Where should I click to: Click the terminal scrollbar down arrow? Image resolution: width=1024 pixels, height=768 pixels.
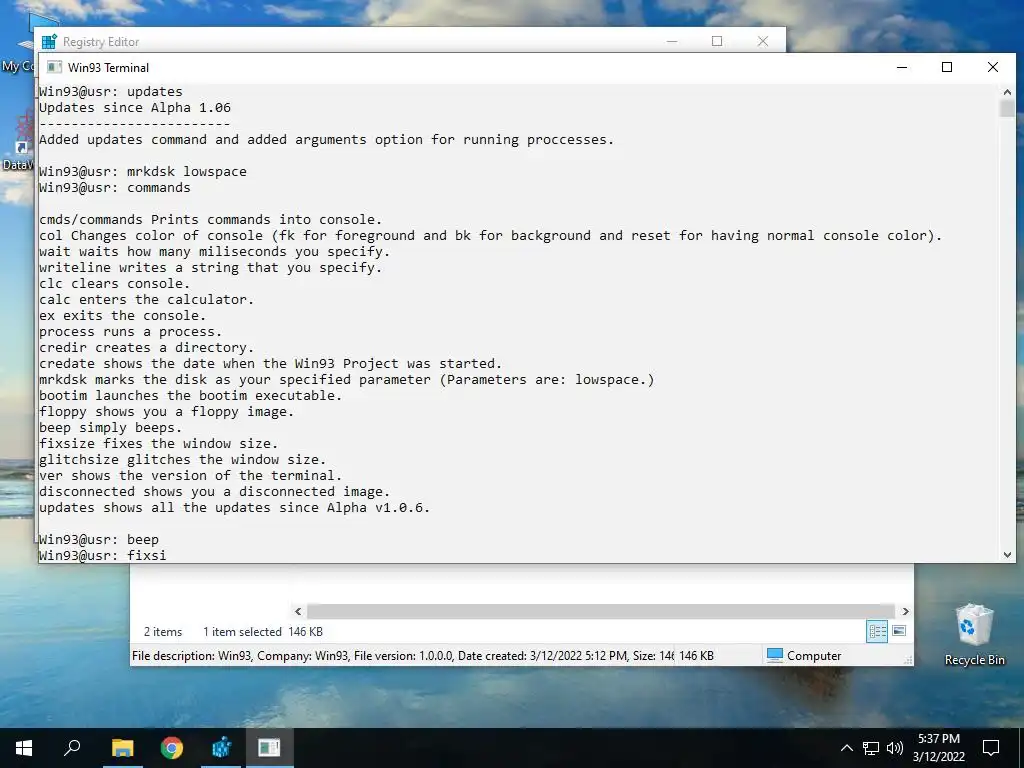coord(1007,554)
